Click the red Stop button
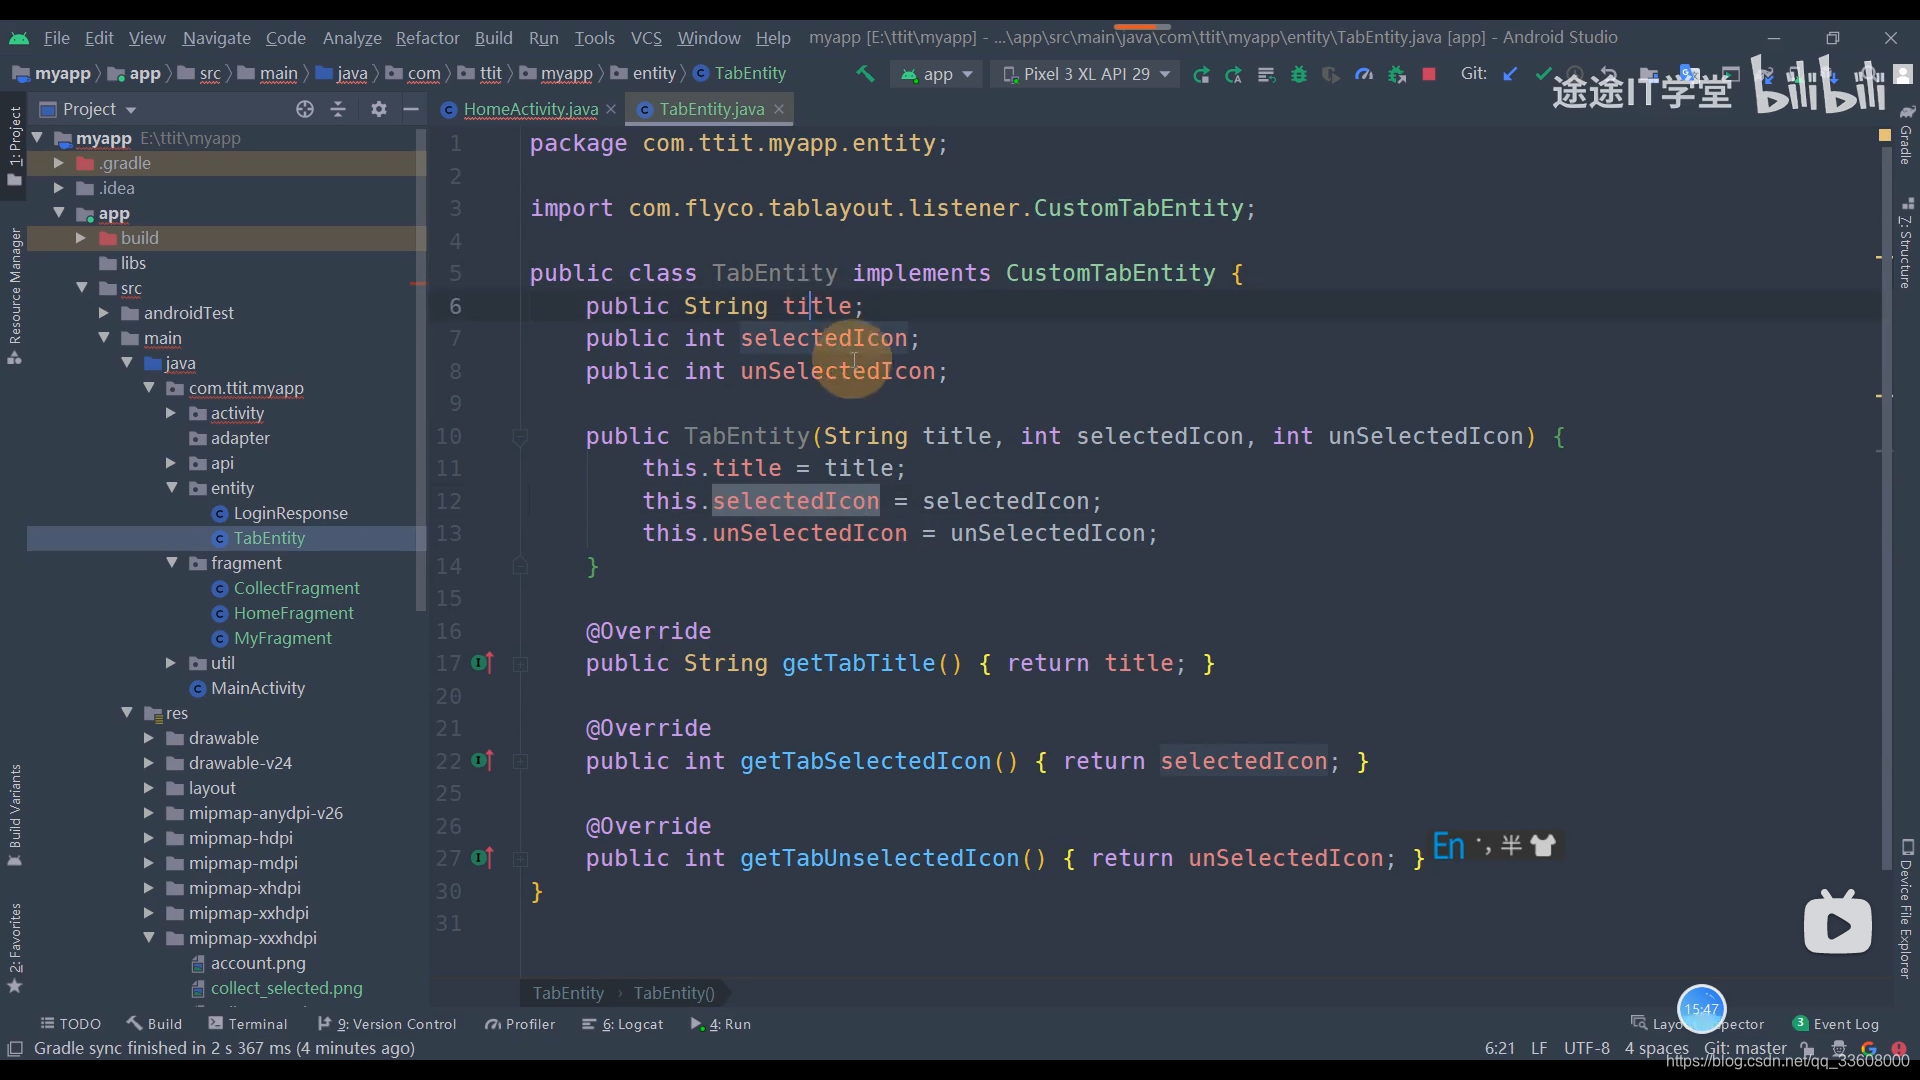Viewport: 1920px width, 1080px height. [x=1429, y=74]
